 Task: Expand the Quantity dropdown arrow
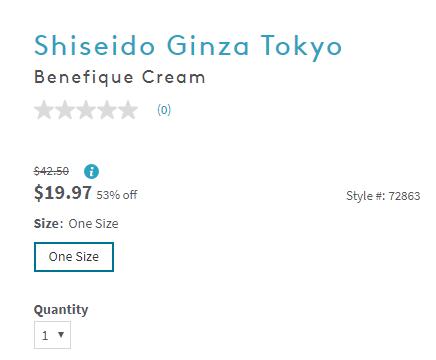coord(61,334)
